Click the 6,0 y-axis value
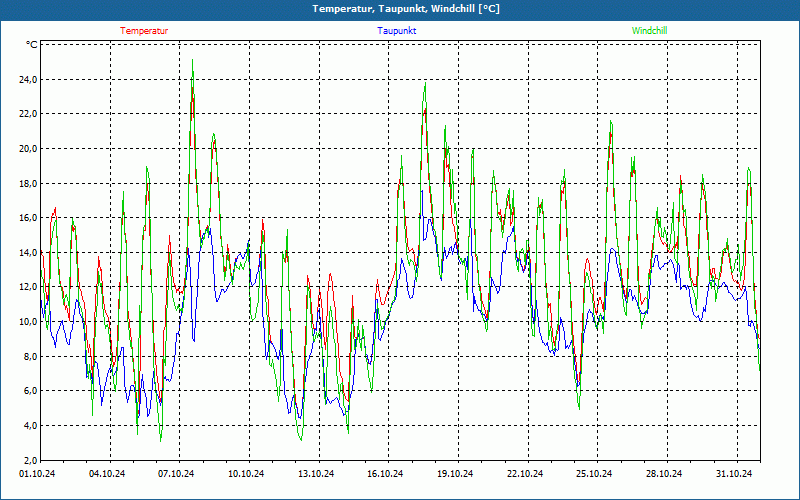 pyautogui.click(x=31, y=391)
